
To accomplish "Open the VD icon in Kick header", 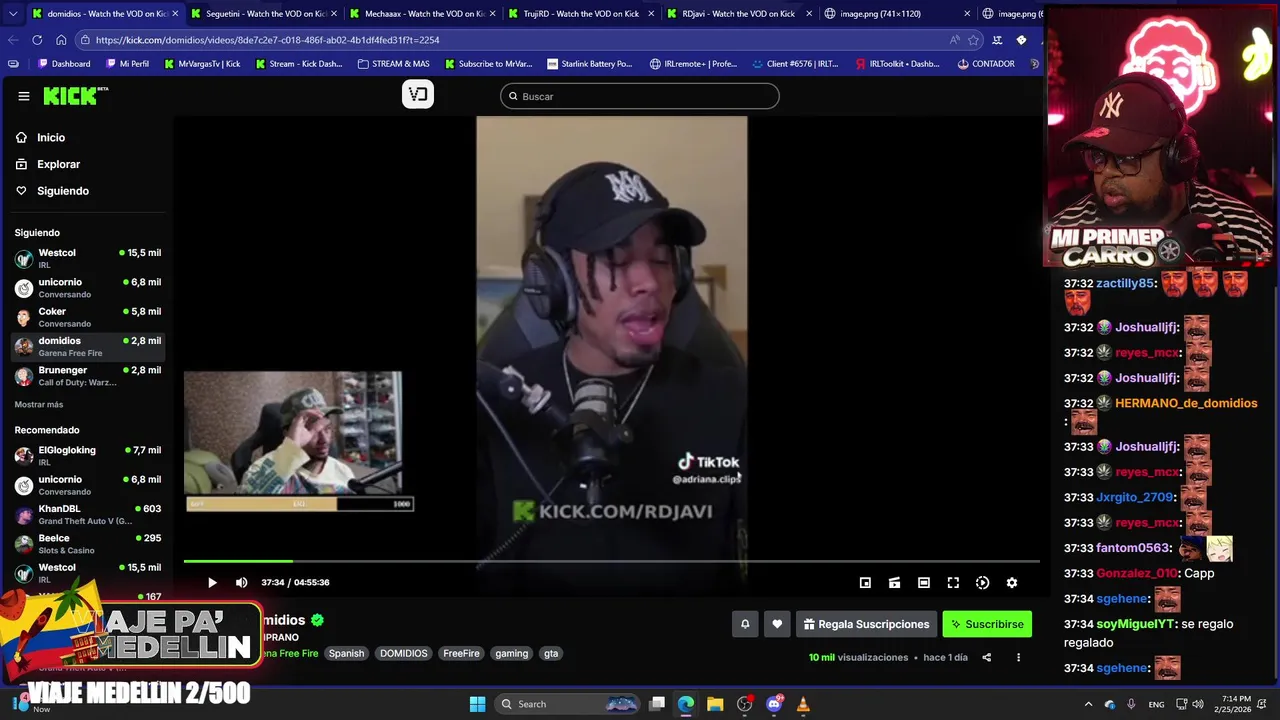I will (418, 95).
